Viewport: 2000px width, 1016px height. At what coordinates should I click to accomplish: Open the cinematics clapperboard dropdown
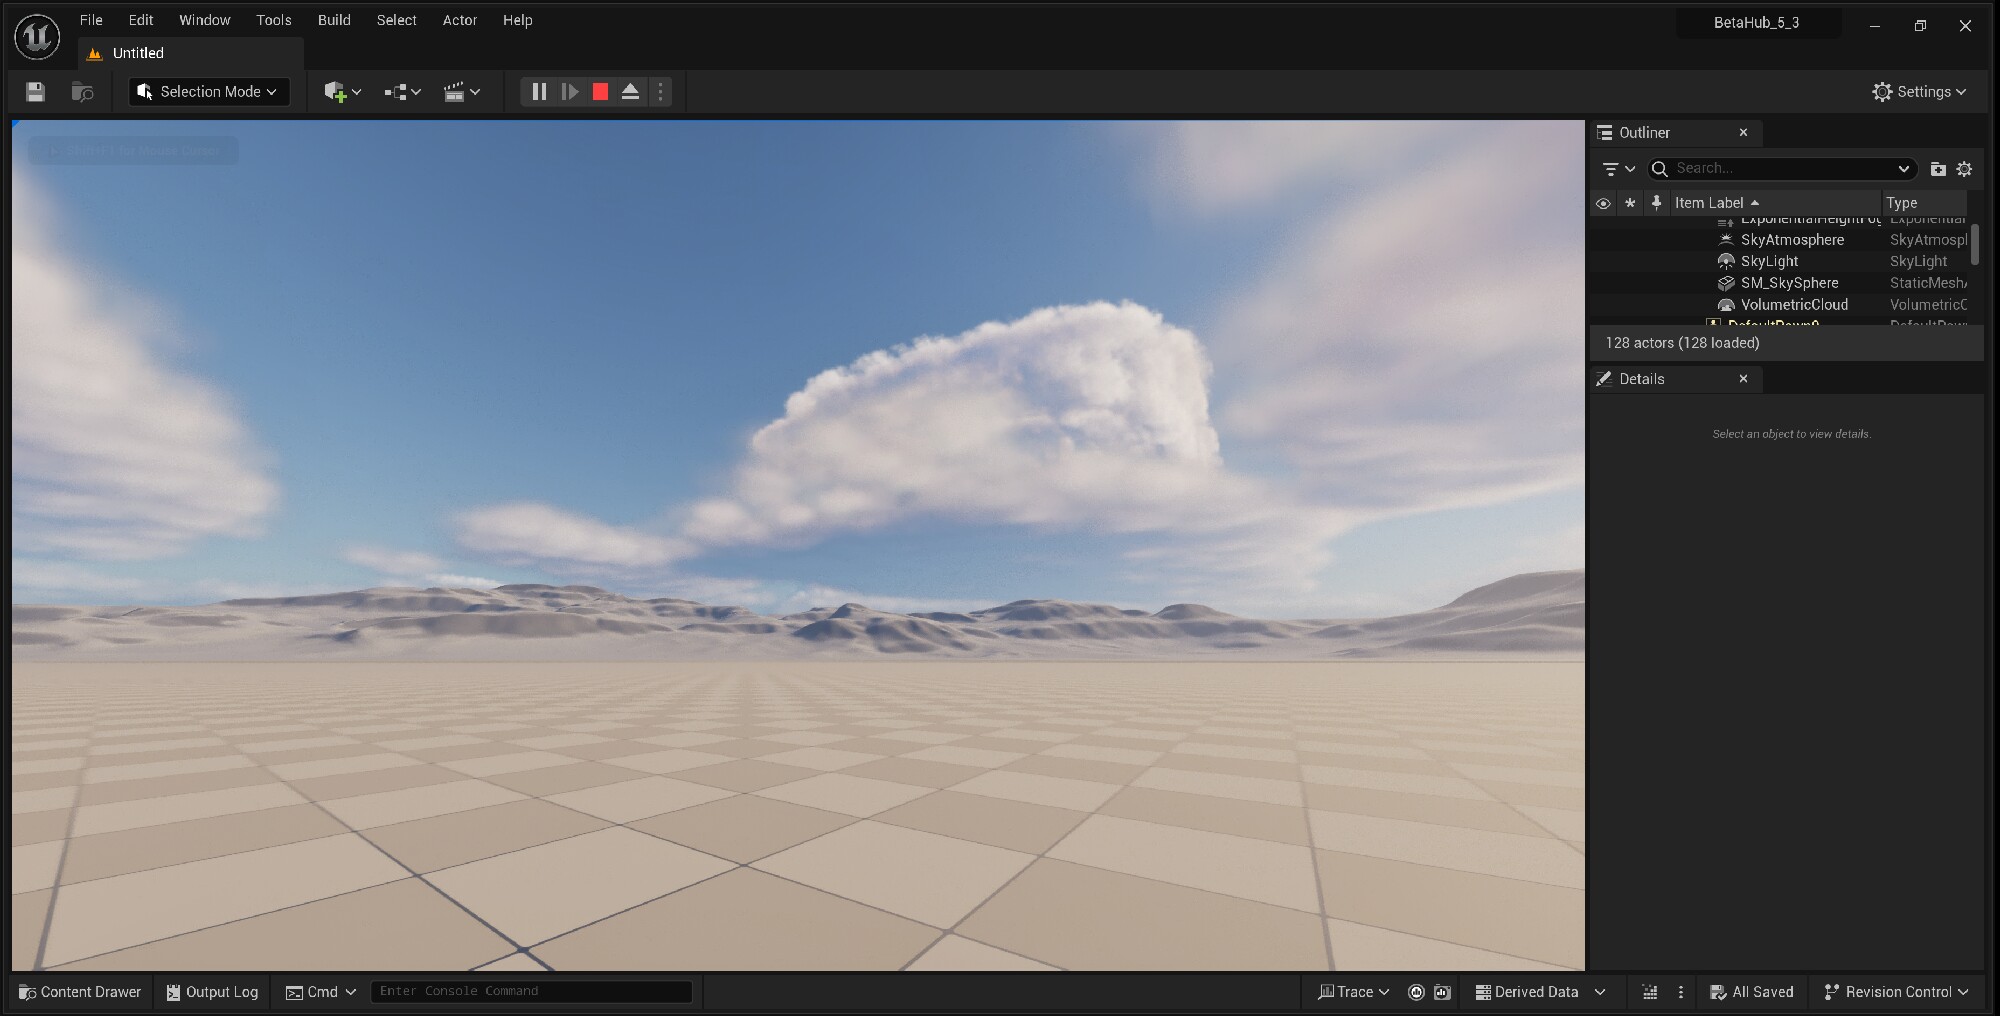click(x=461, y=92)
